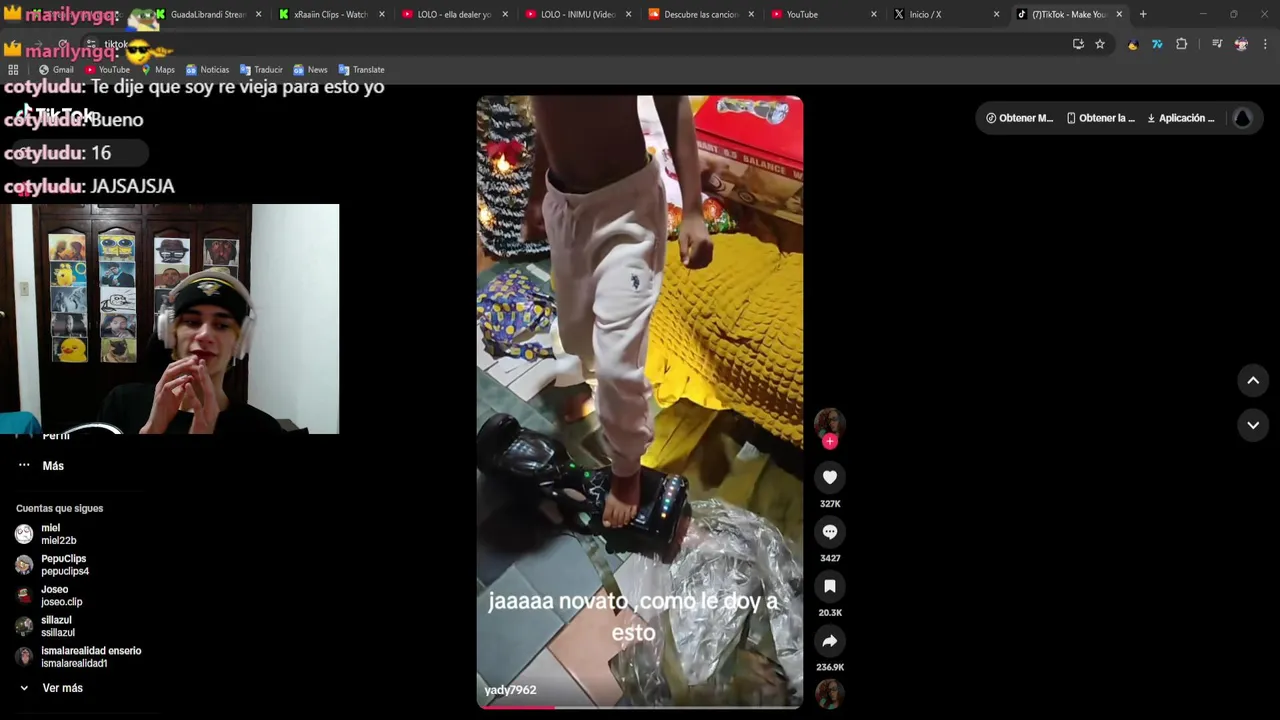Screen dimensions: 1280x720
Task: Switch to LOLO - INIMU video tab
Action: click(577, 14)
